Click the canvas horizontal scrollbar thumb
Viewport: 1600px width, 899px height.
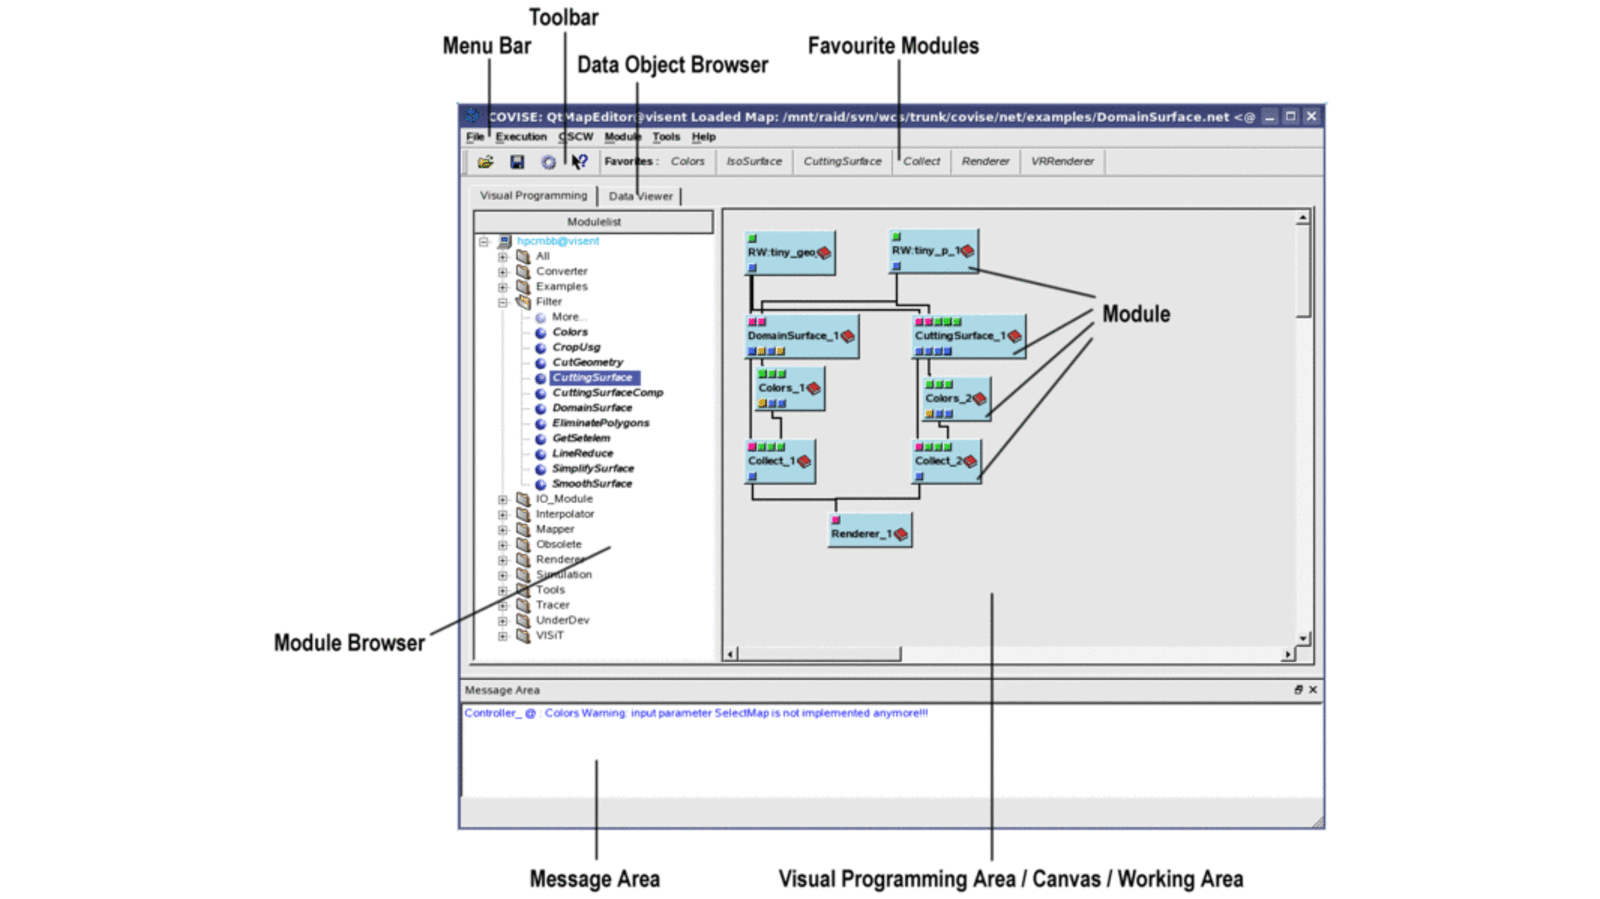[819, 654]
